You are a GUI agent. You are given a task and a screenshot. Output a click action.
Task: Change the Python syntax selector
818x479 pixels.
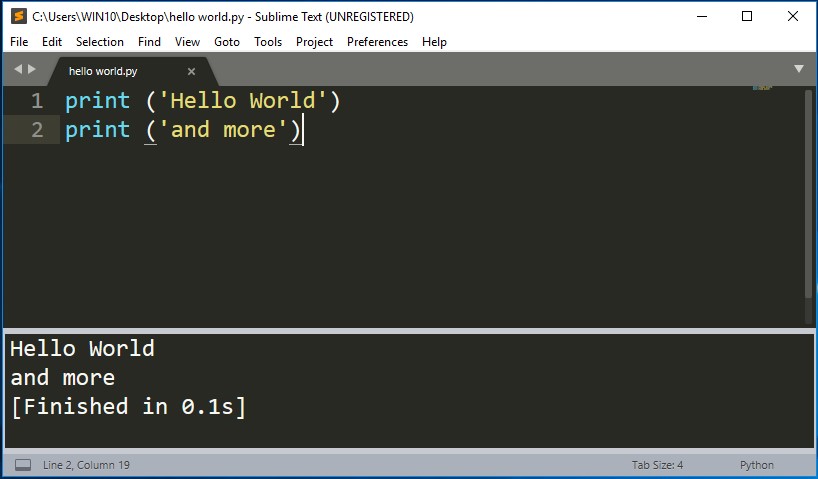pos(756,465)
